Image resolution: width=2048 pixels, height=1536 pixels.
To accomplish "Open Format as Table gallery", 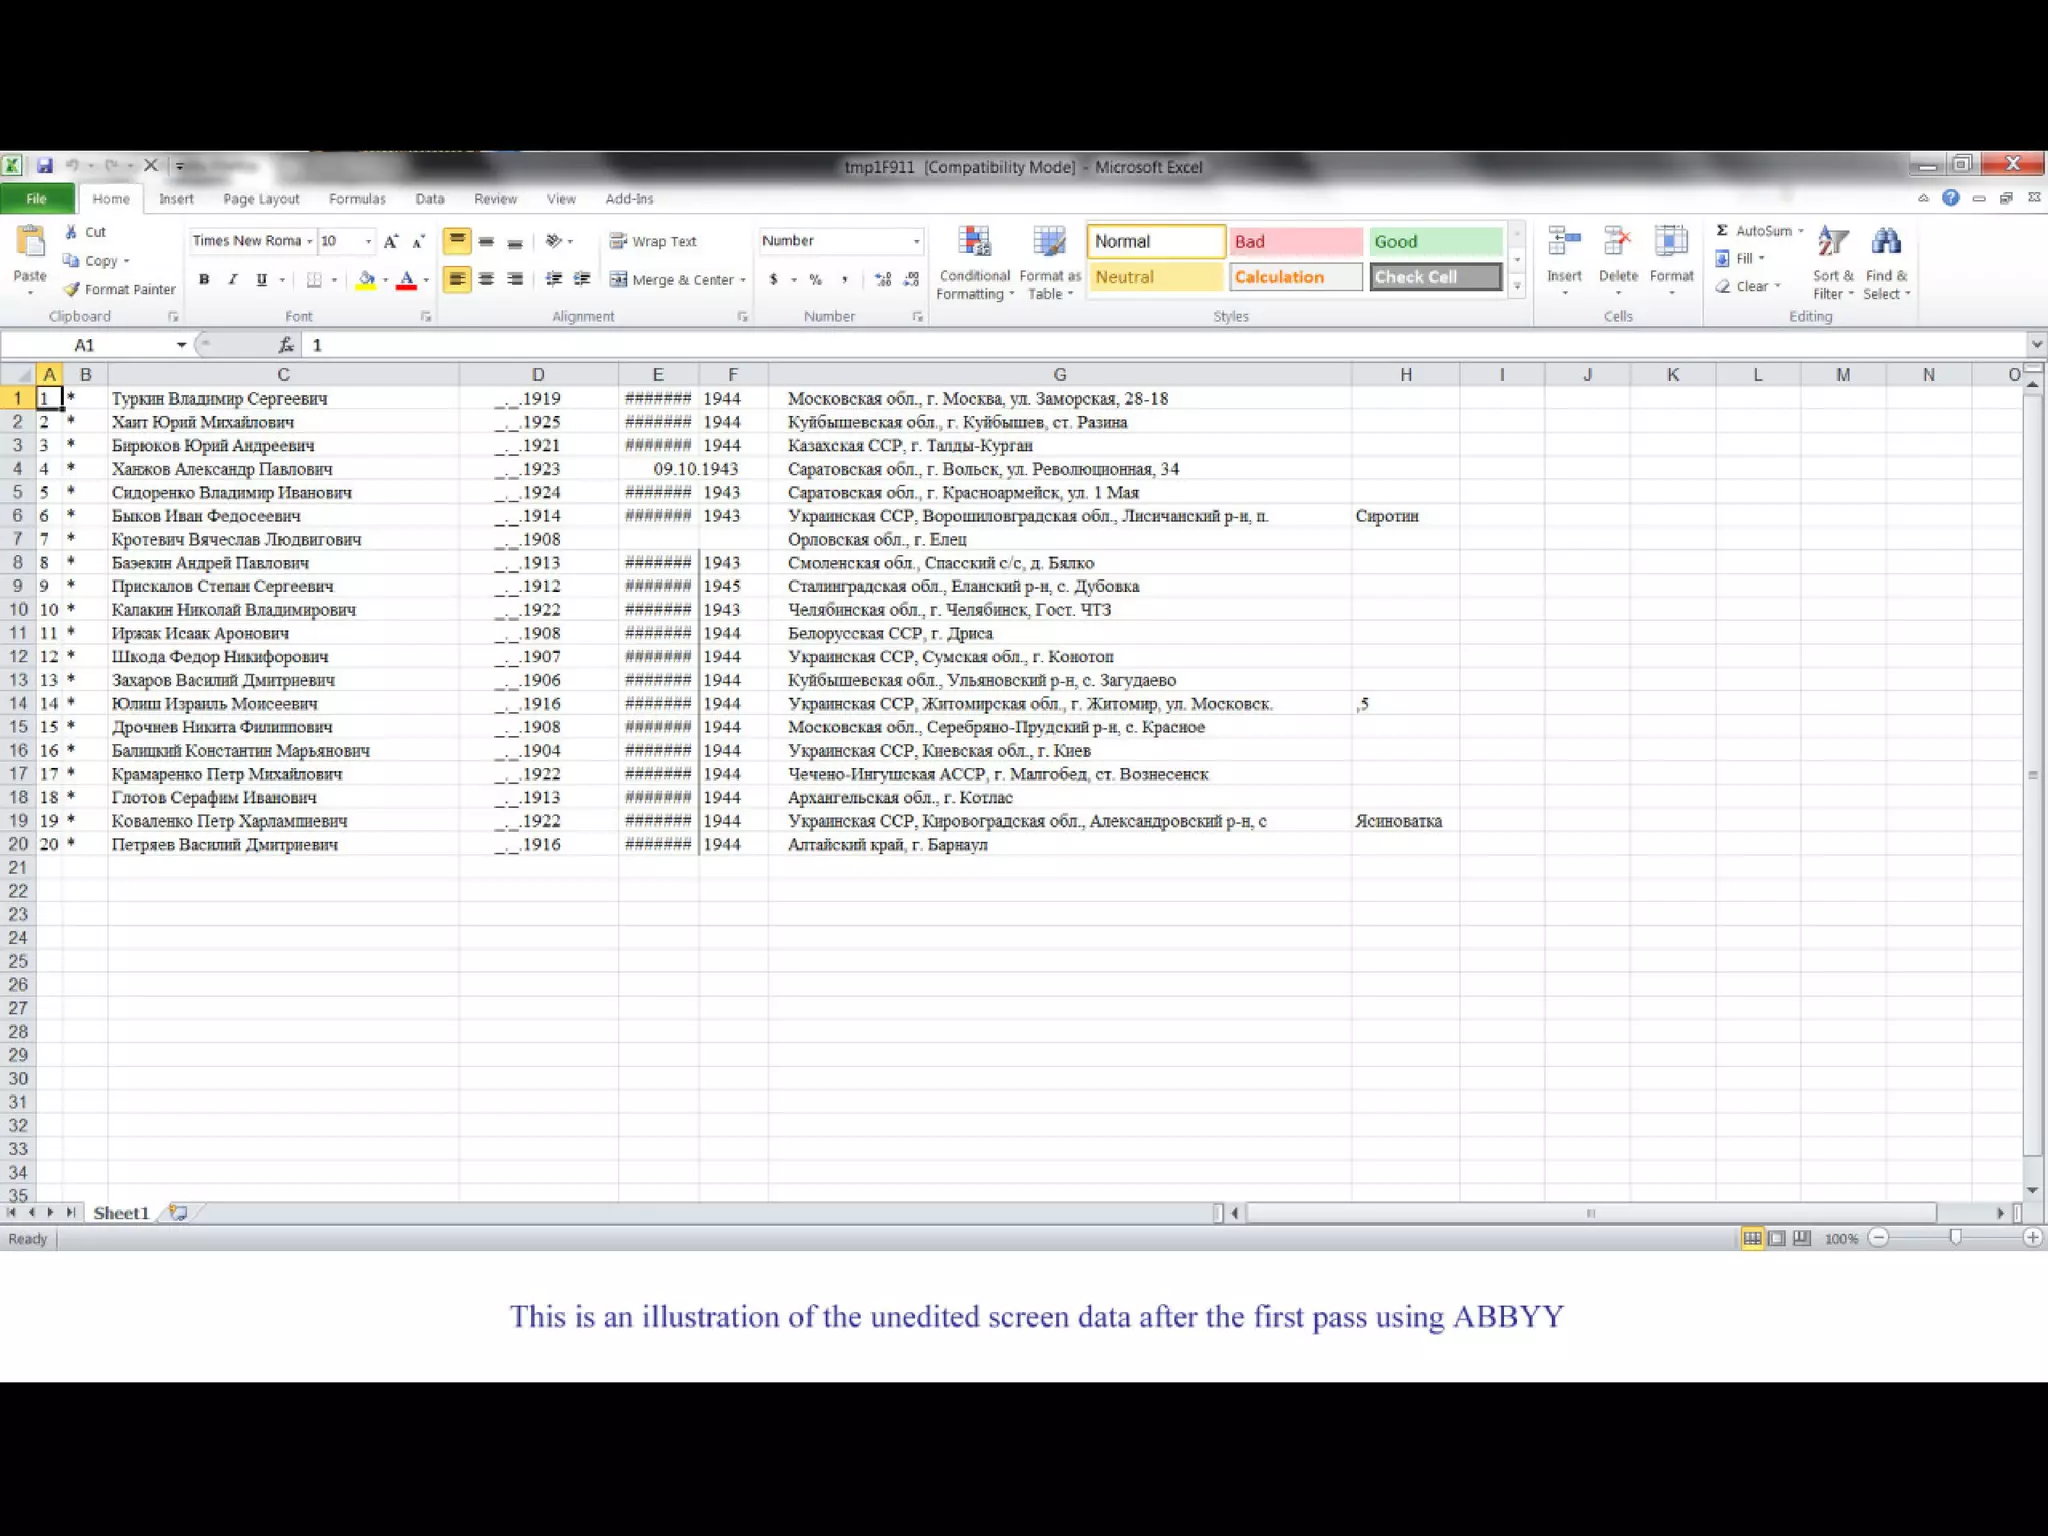I will point(1050,263).
